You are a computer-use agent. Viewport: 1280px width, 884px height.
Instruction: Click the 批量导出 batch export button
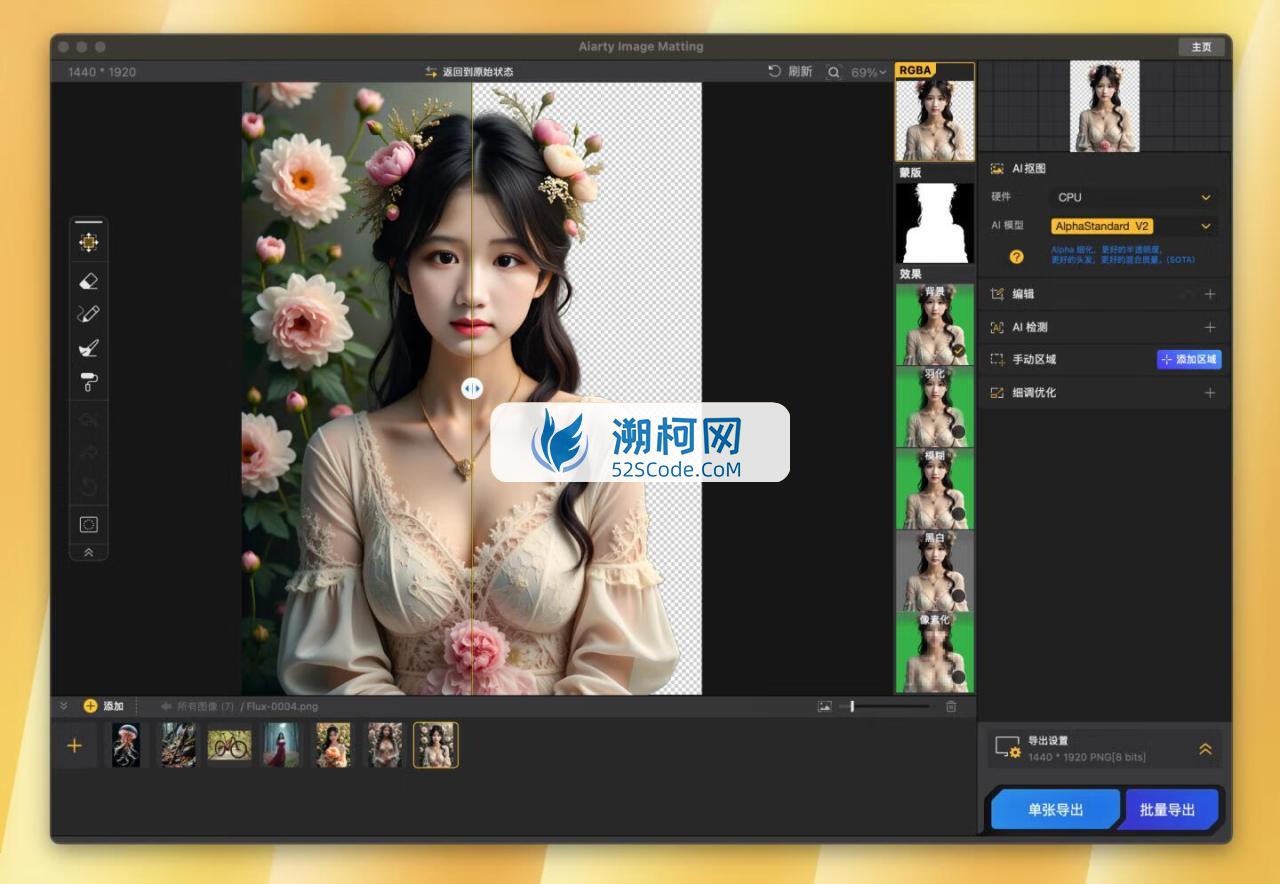pyautogui.click(x=1167, y=810)
